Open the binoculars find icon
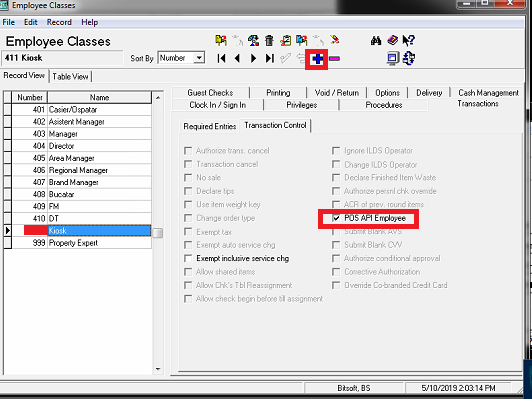This screenshot has width=532, height=399. pos(376,41)
